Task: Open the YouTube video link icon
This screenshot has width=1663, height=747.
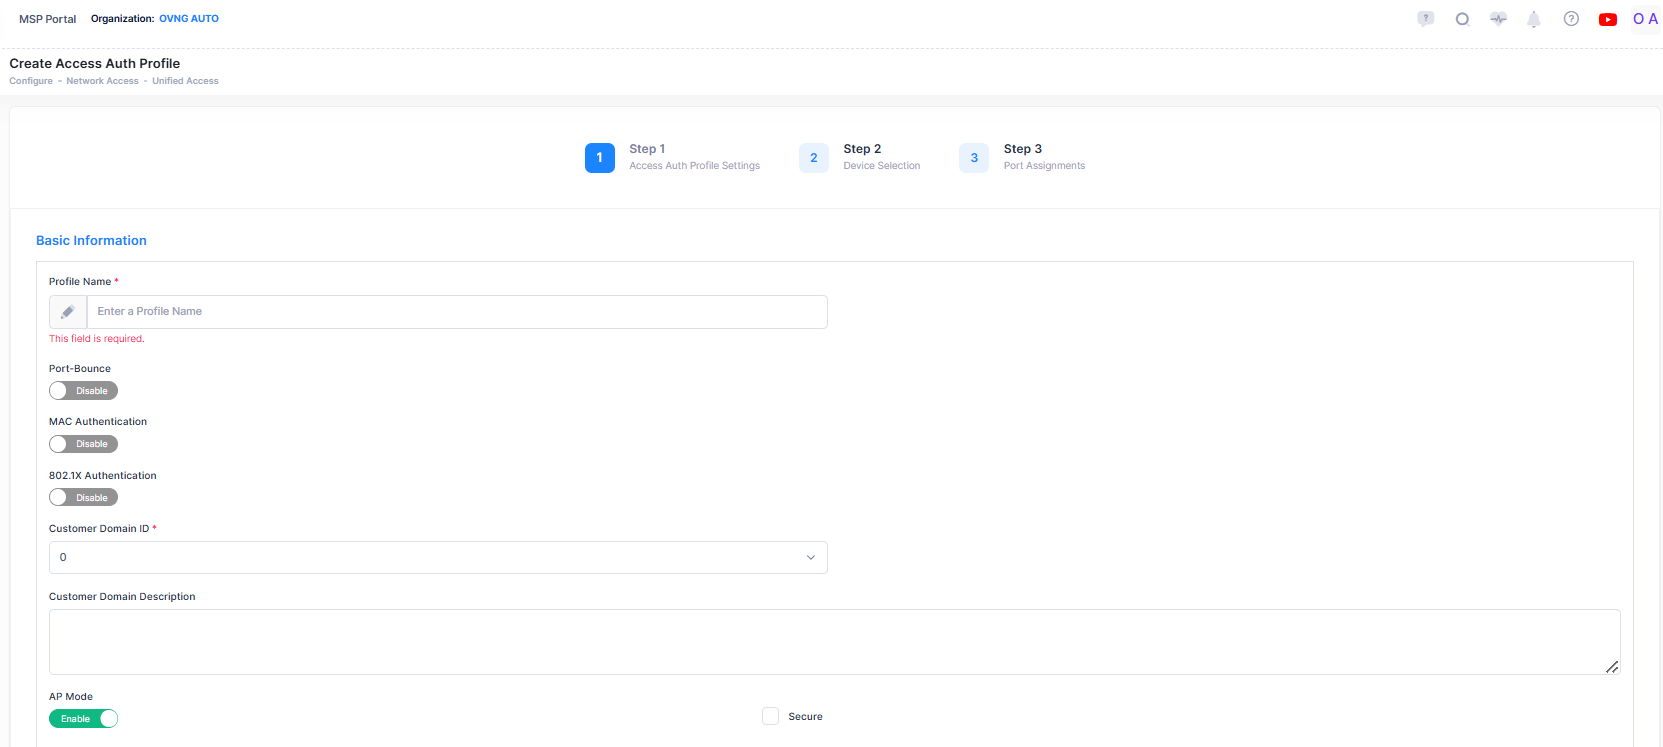Action: [1608, 19]
